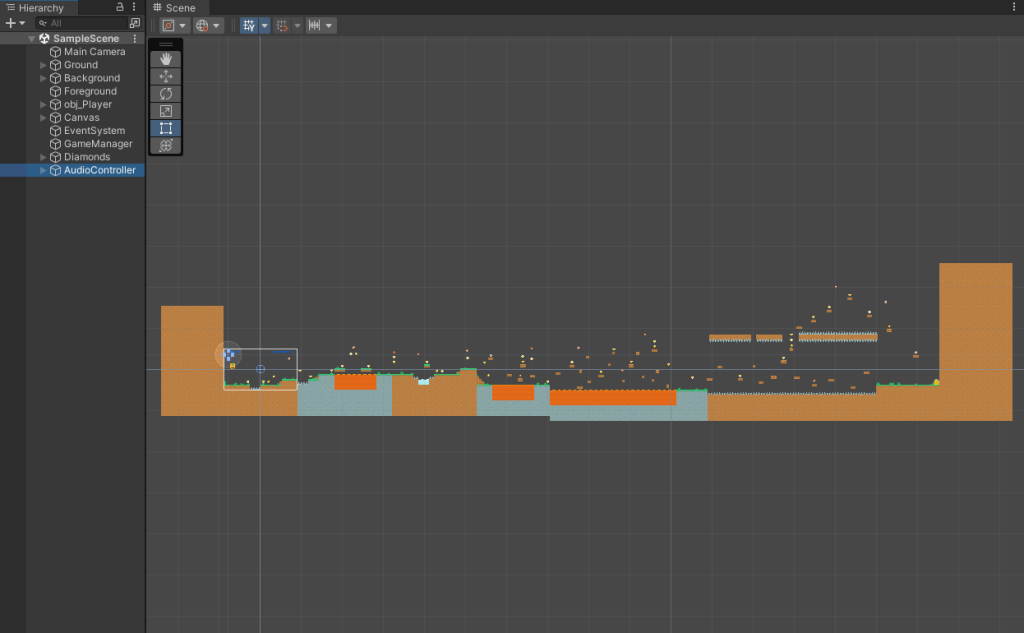Open the grid axis dropdown arrow
This screenshot has height=633, width=1024.
(265, 25)
